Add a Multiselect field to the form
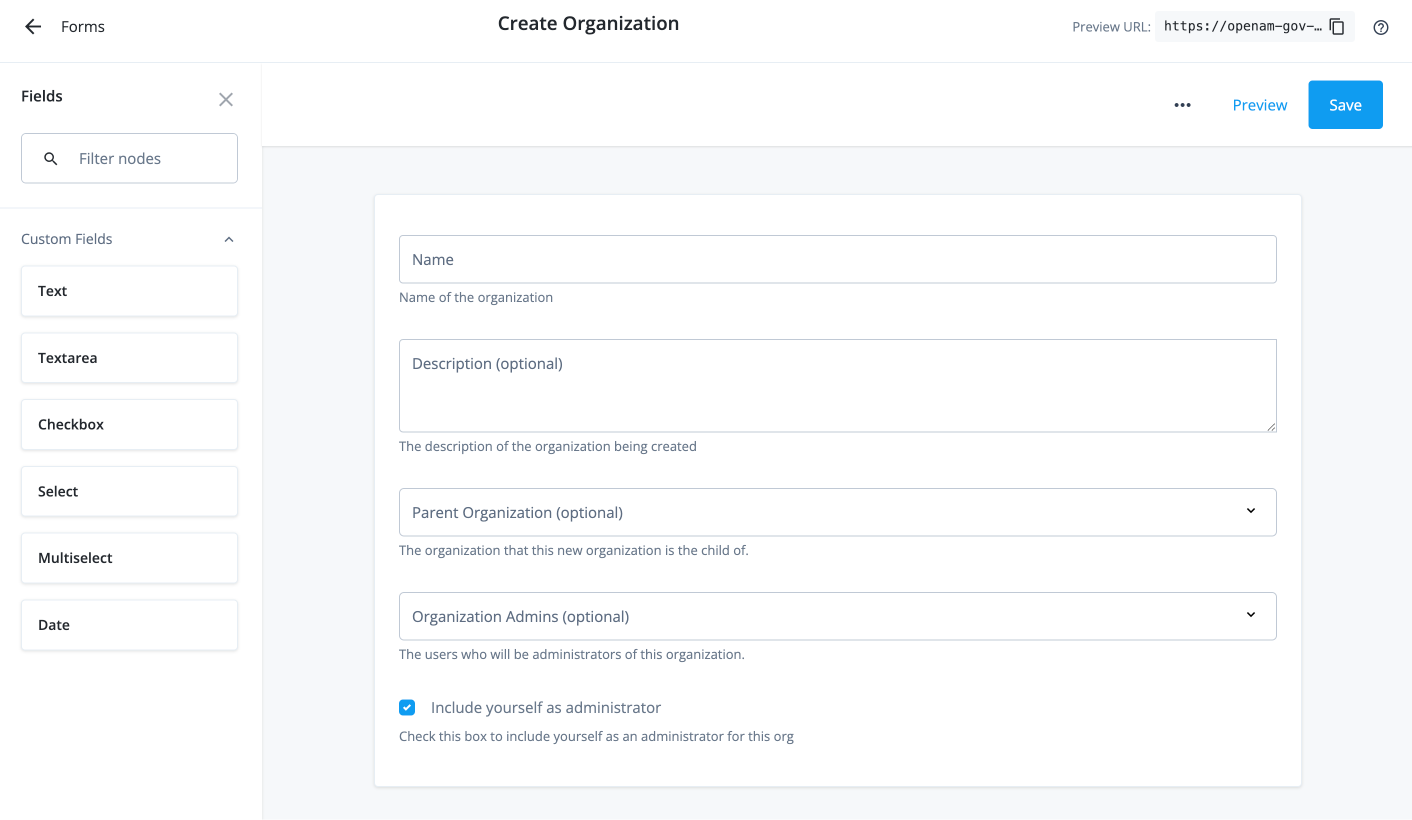Viewport: 1412px width, 820px height. click(x=129, y=558)
